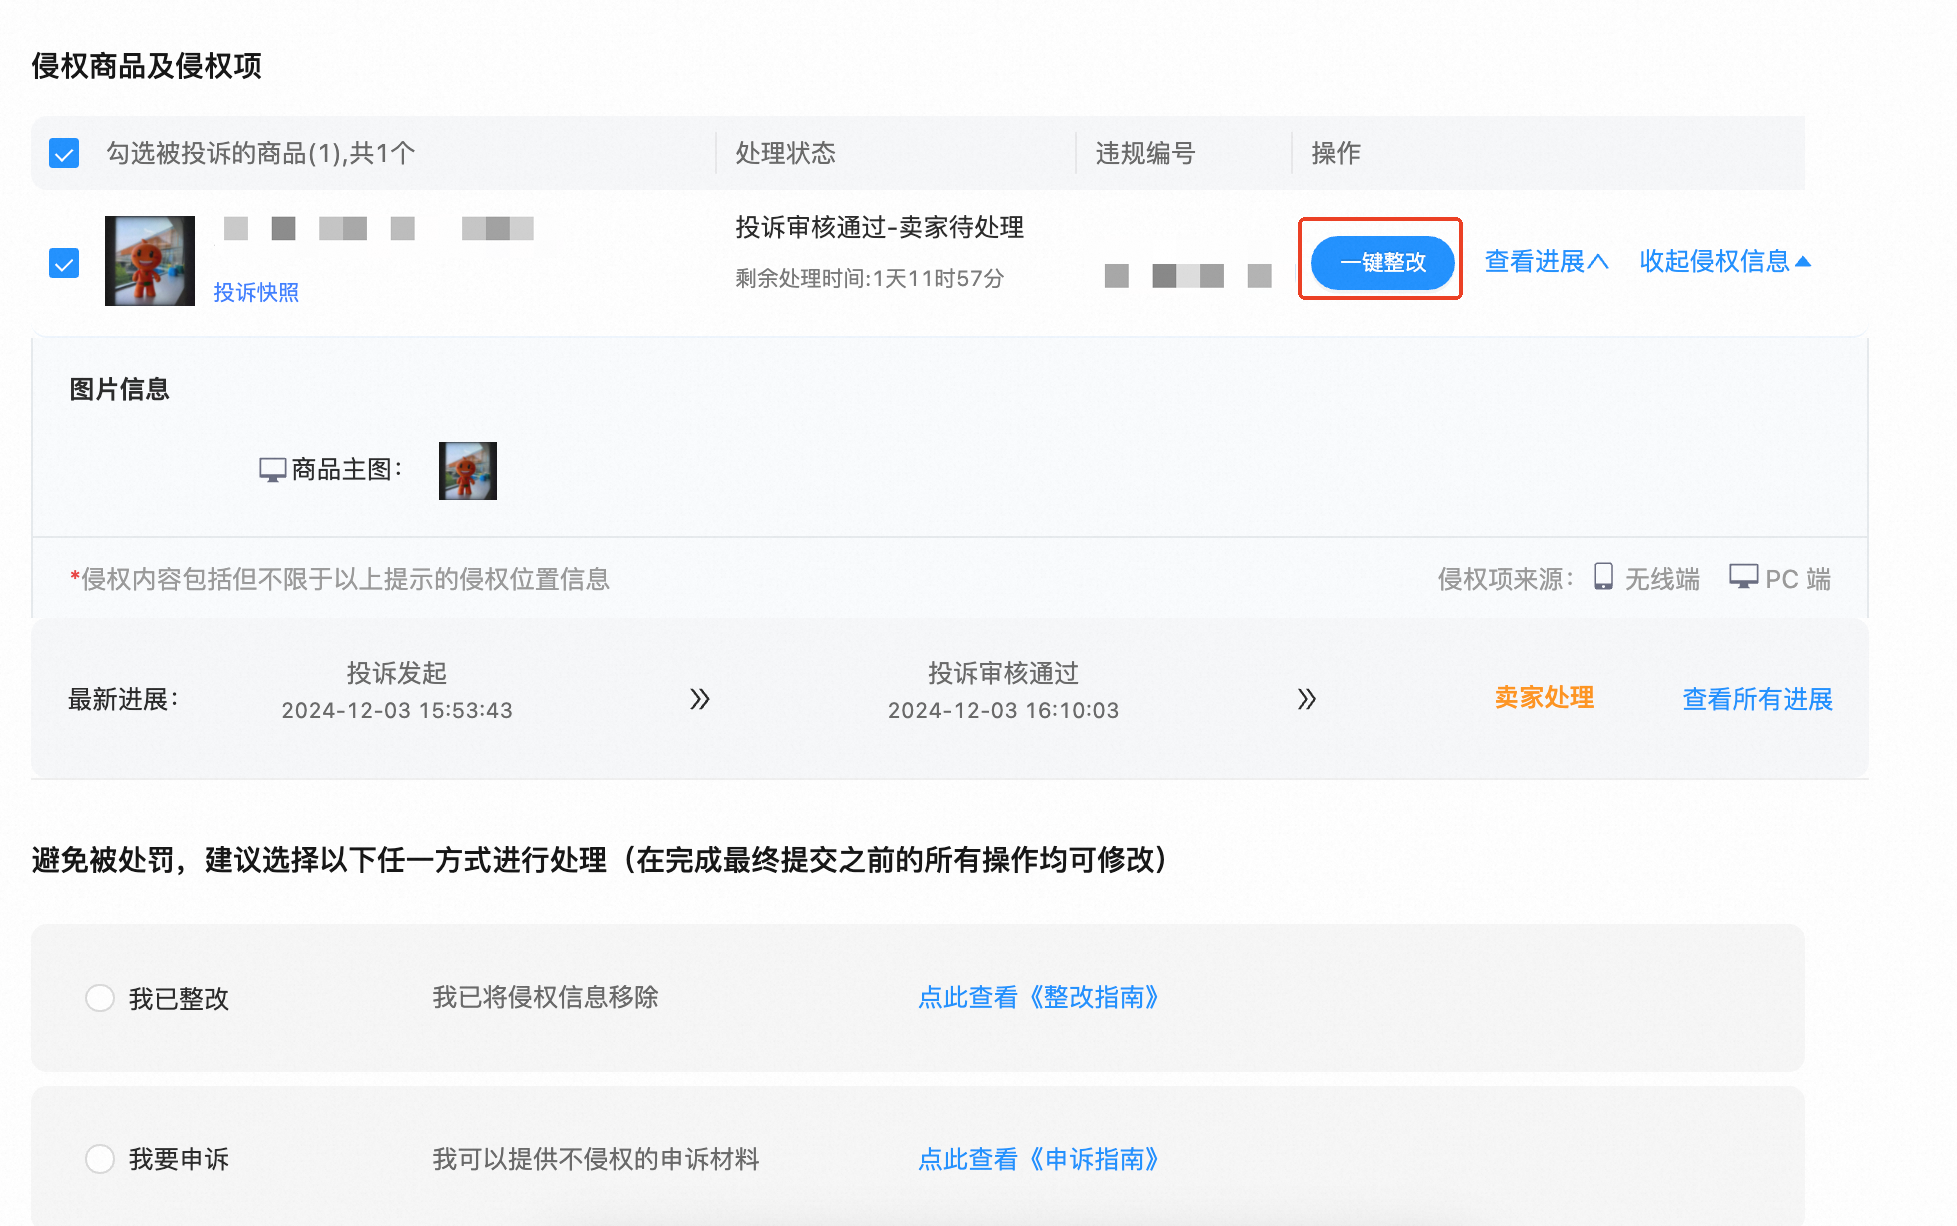1957x1226 pixels.
Task: Click the 商品主图 monitor icon
Action: pos(272,469)
